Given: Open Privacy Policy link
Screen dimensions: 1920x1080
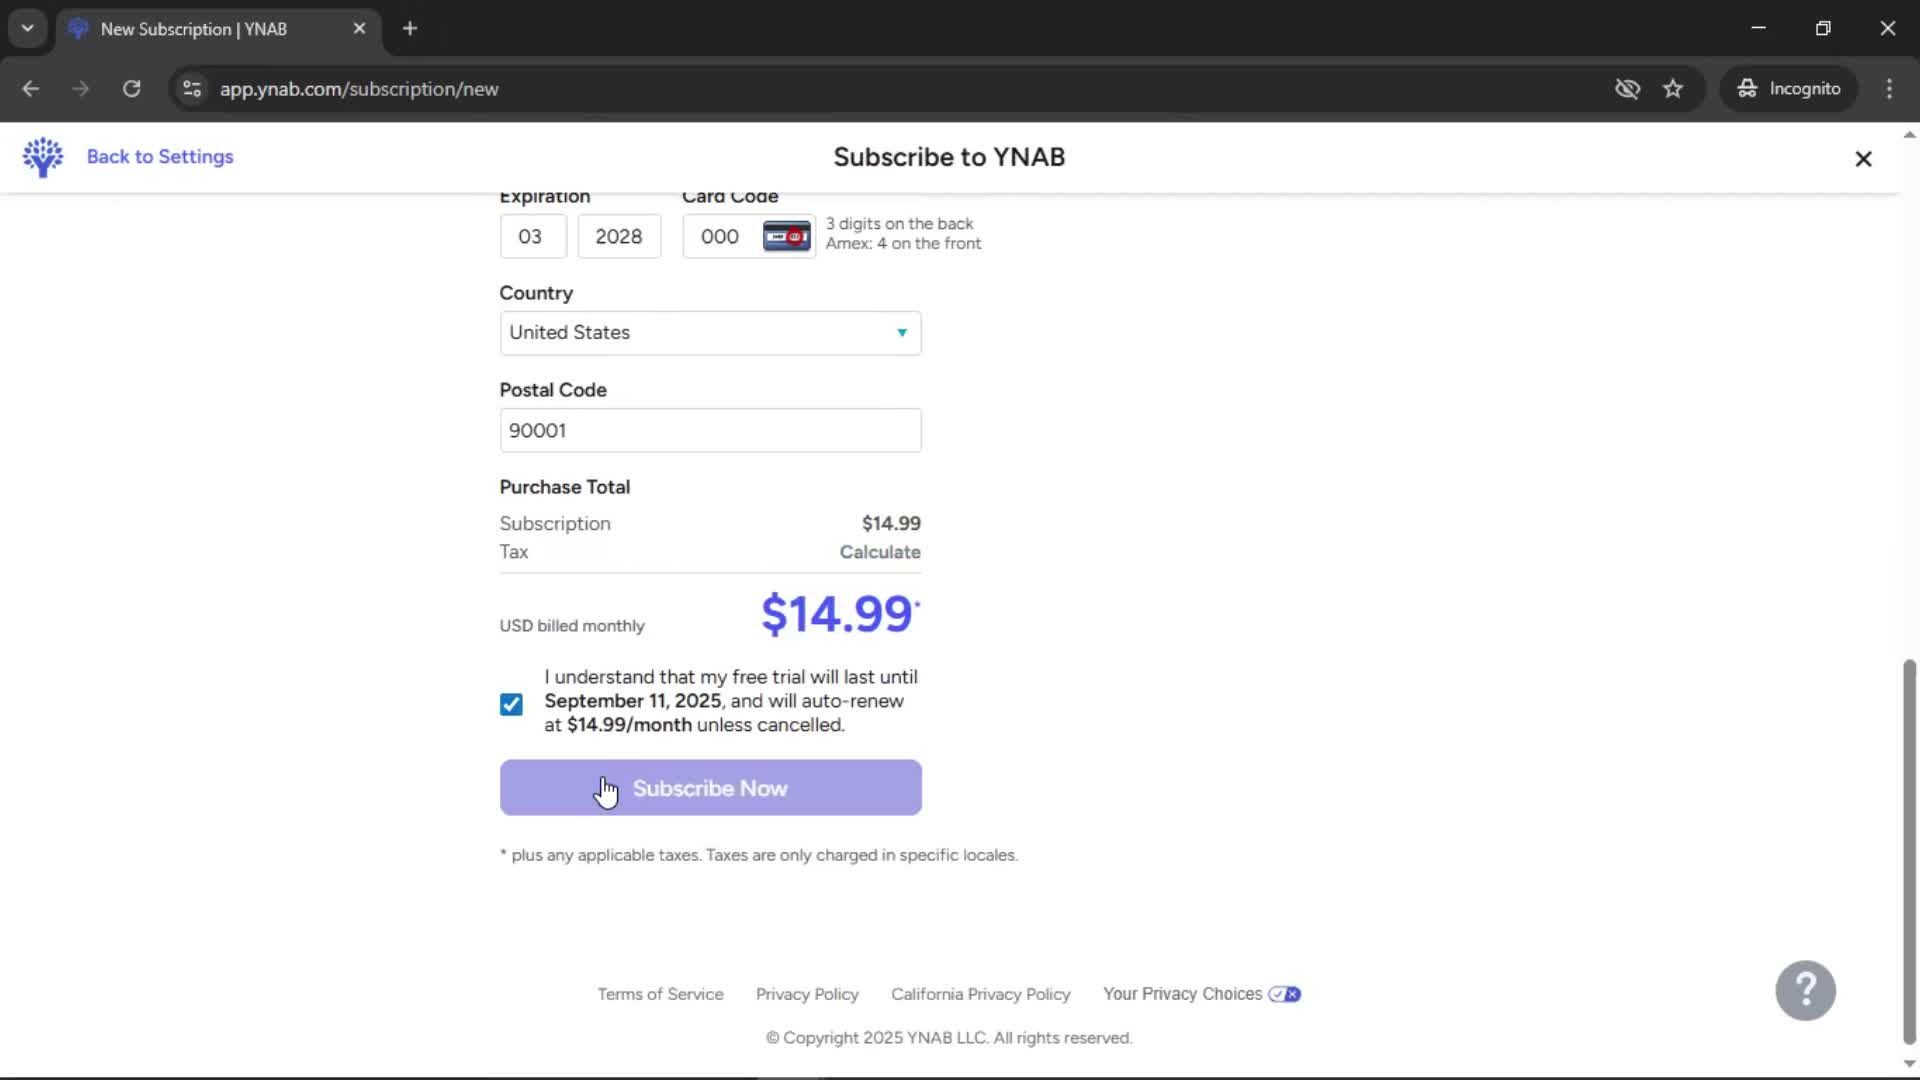Looking at the screenshot, I should [807, 994].
